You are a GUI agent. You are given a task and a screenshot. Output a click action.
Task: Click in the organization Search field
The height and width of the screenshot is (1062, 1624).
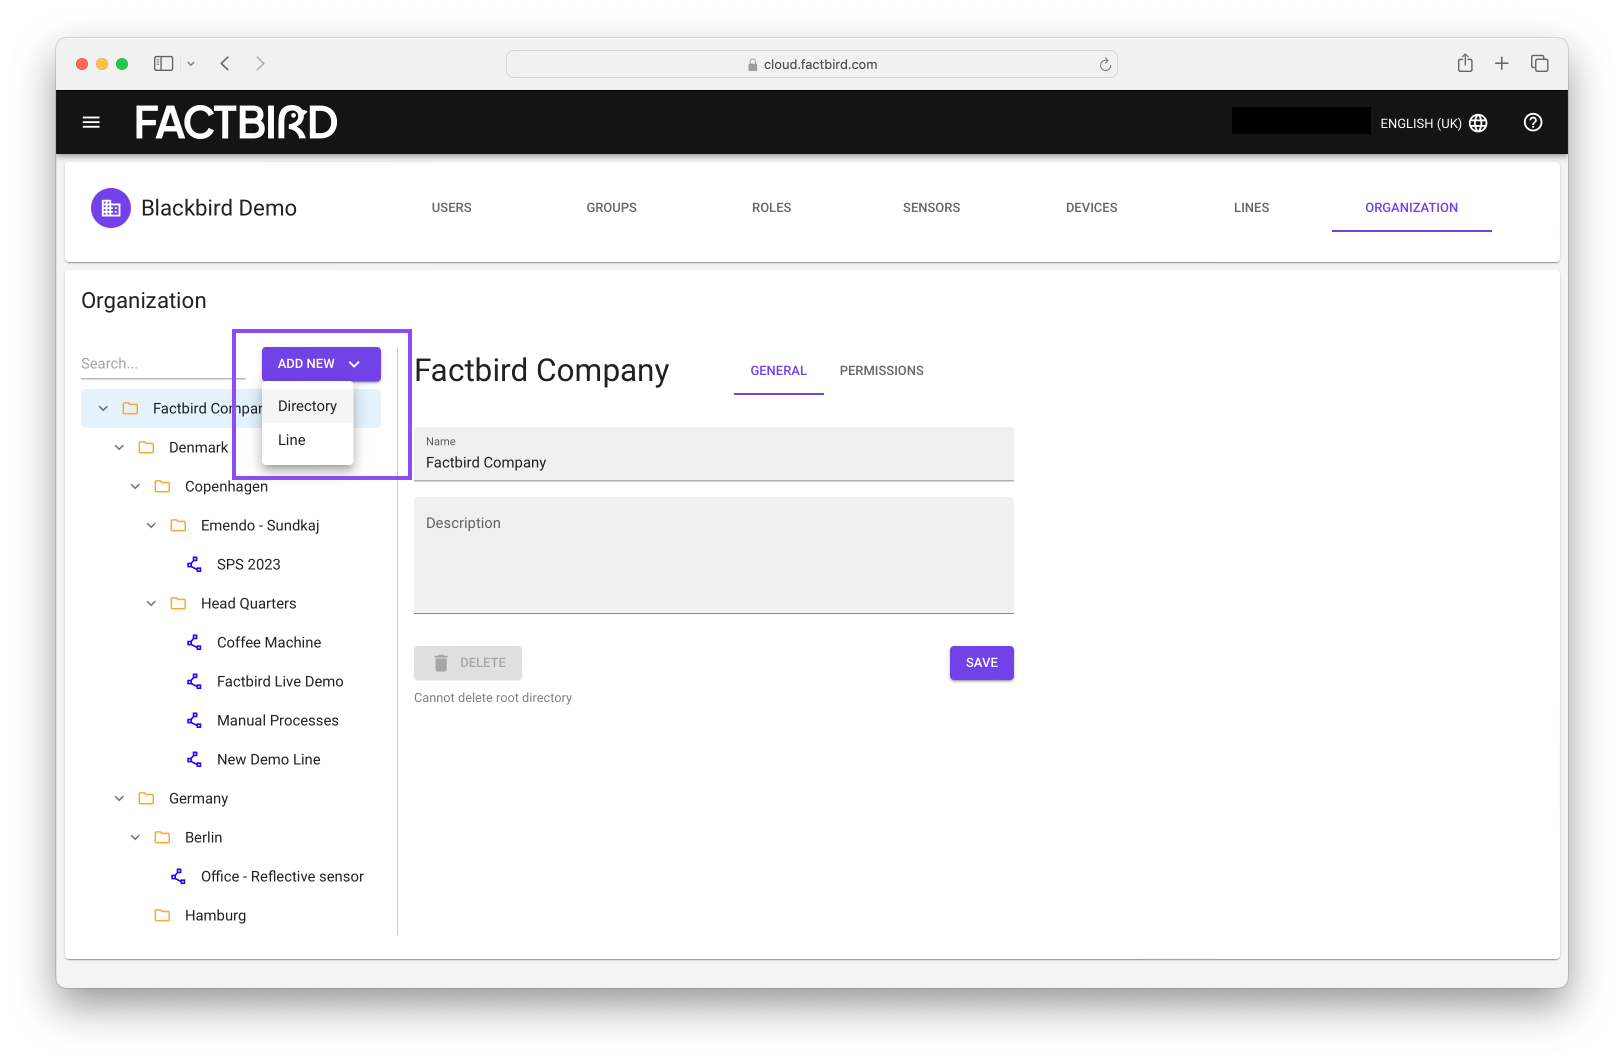click(x=163, y=364)
